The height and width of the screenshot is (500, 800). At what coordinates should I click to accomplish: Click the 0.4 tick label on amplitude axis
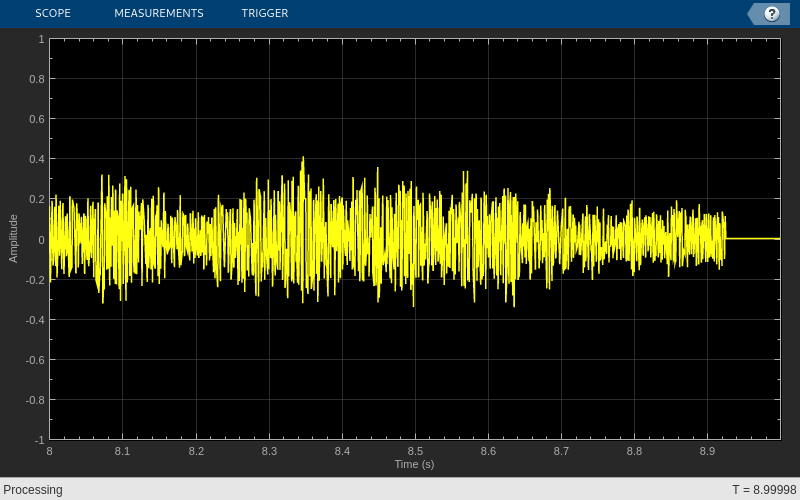(37, 159)
